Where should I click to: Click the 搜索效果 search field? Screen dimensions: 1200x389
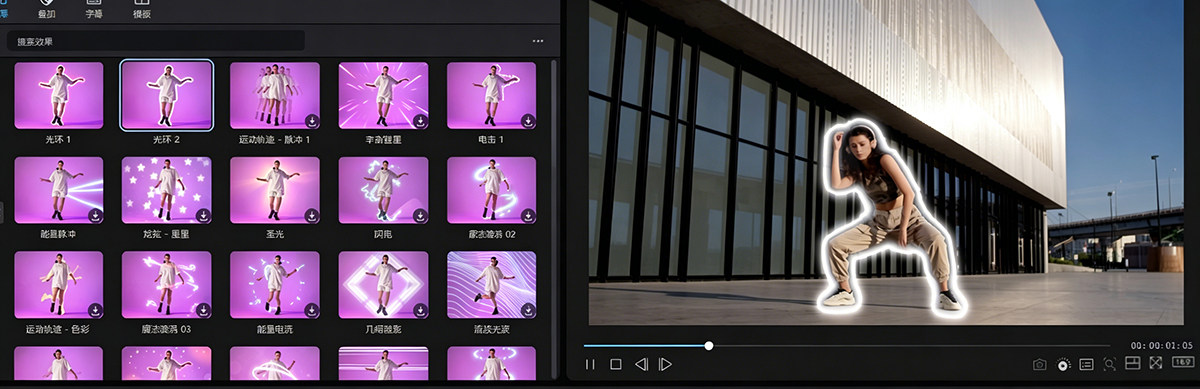click(155, 41)
